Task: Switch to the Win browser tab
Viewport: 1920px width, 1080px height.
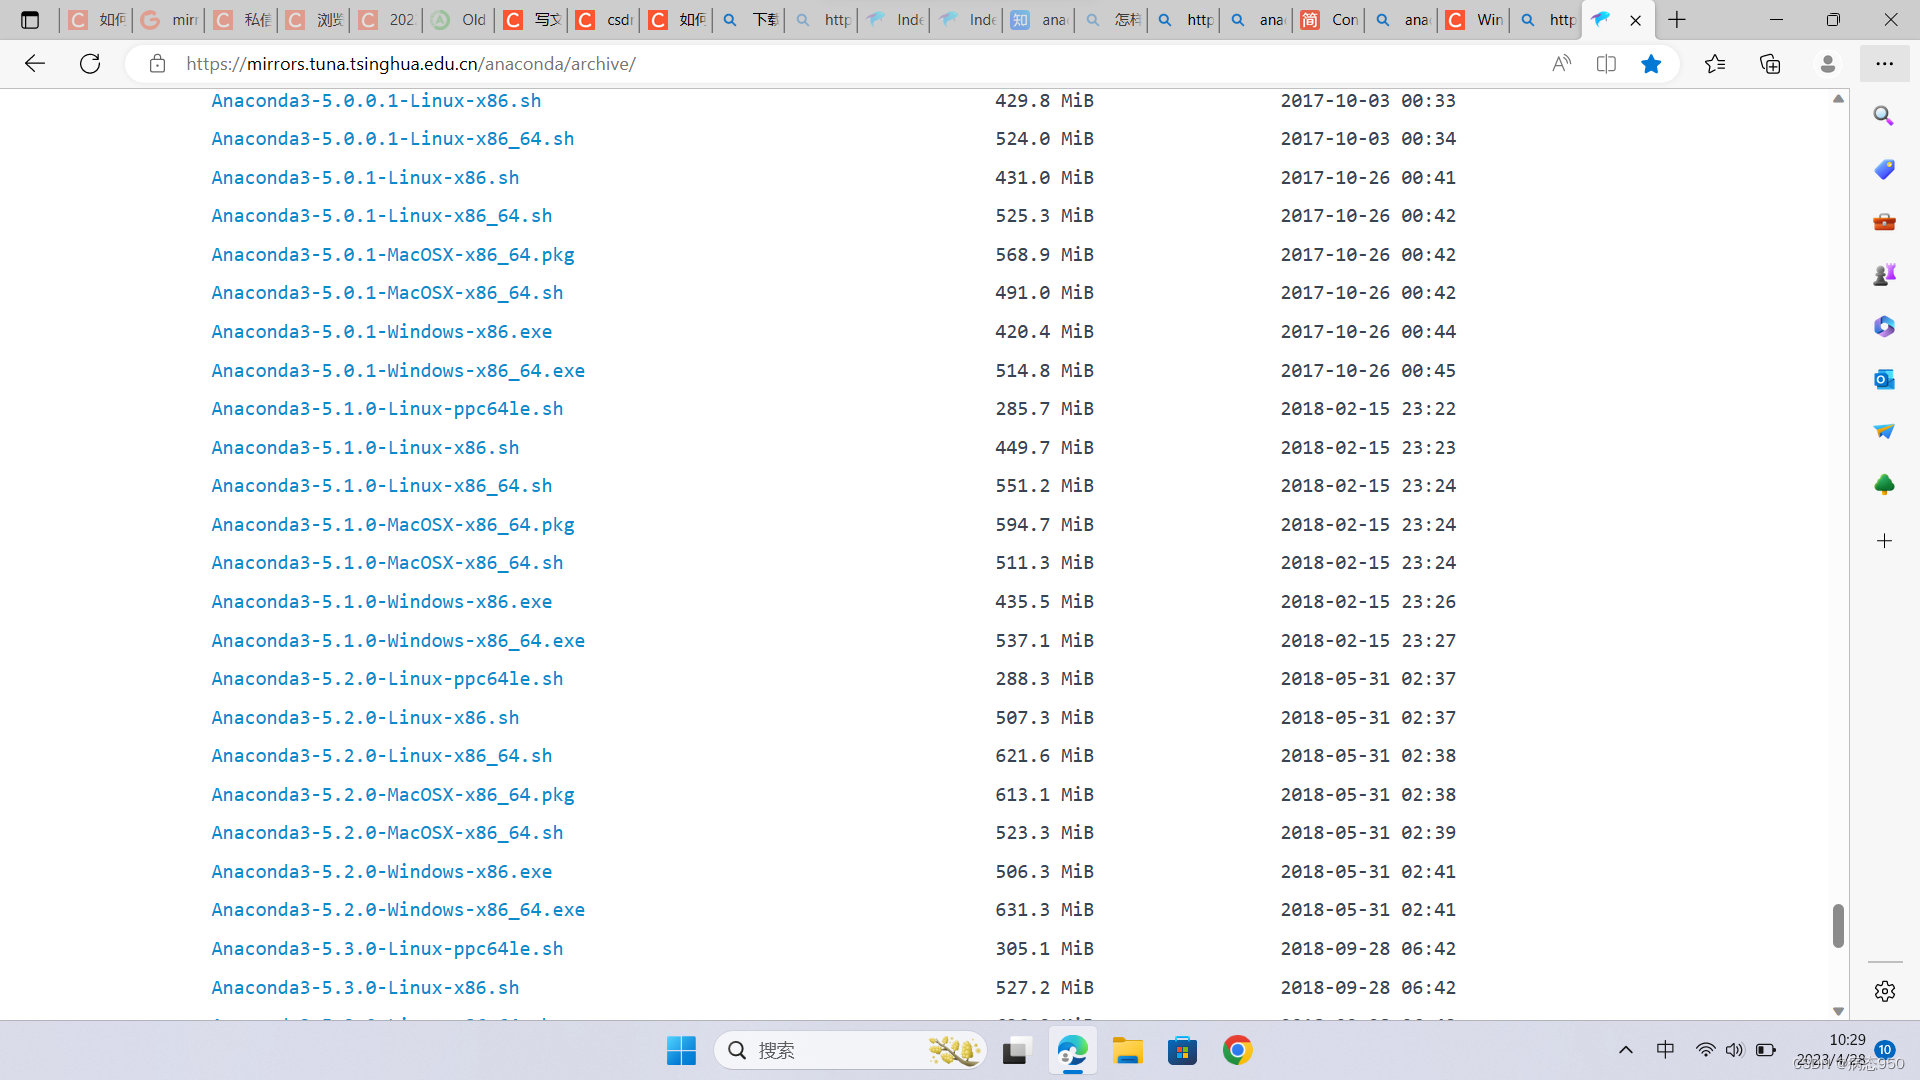Action: tap(1474, 20)
